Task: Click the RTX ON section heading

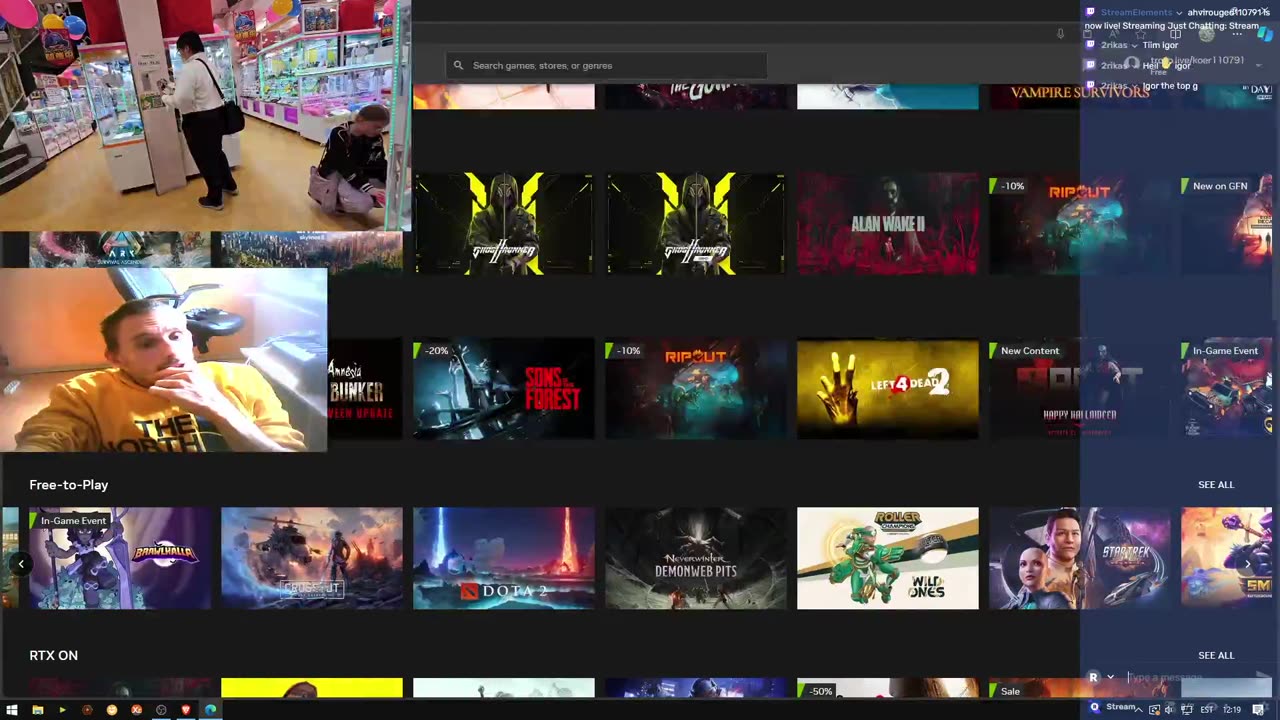Action: point(54,656)
